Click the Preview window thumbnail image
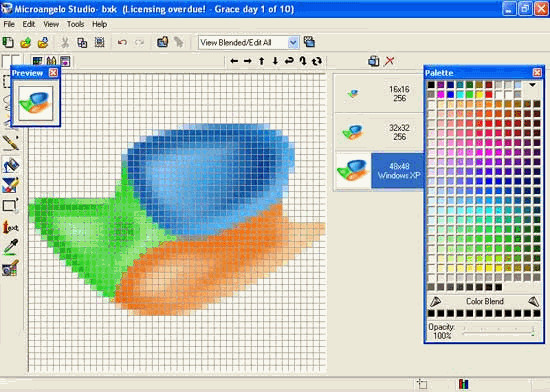 (35, 103)
